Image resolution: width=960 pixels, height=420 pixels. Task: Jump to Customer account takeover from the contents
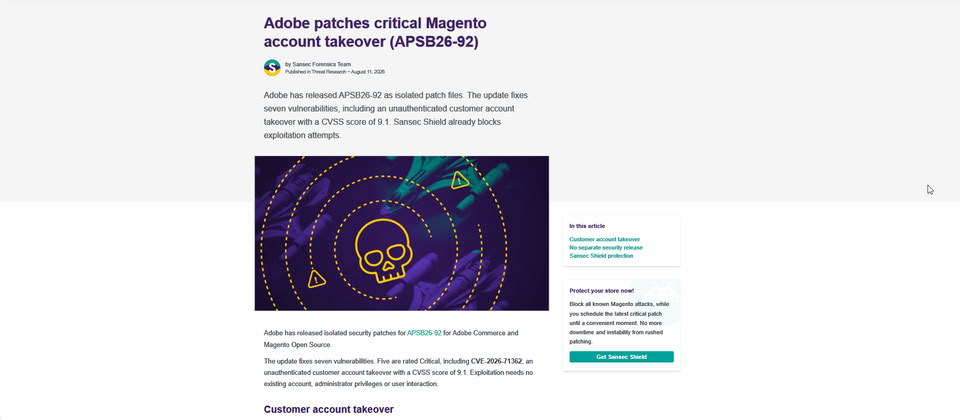604,239
